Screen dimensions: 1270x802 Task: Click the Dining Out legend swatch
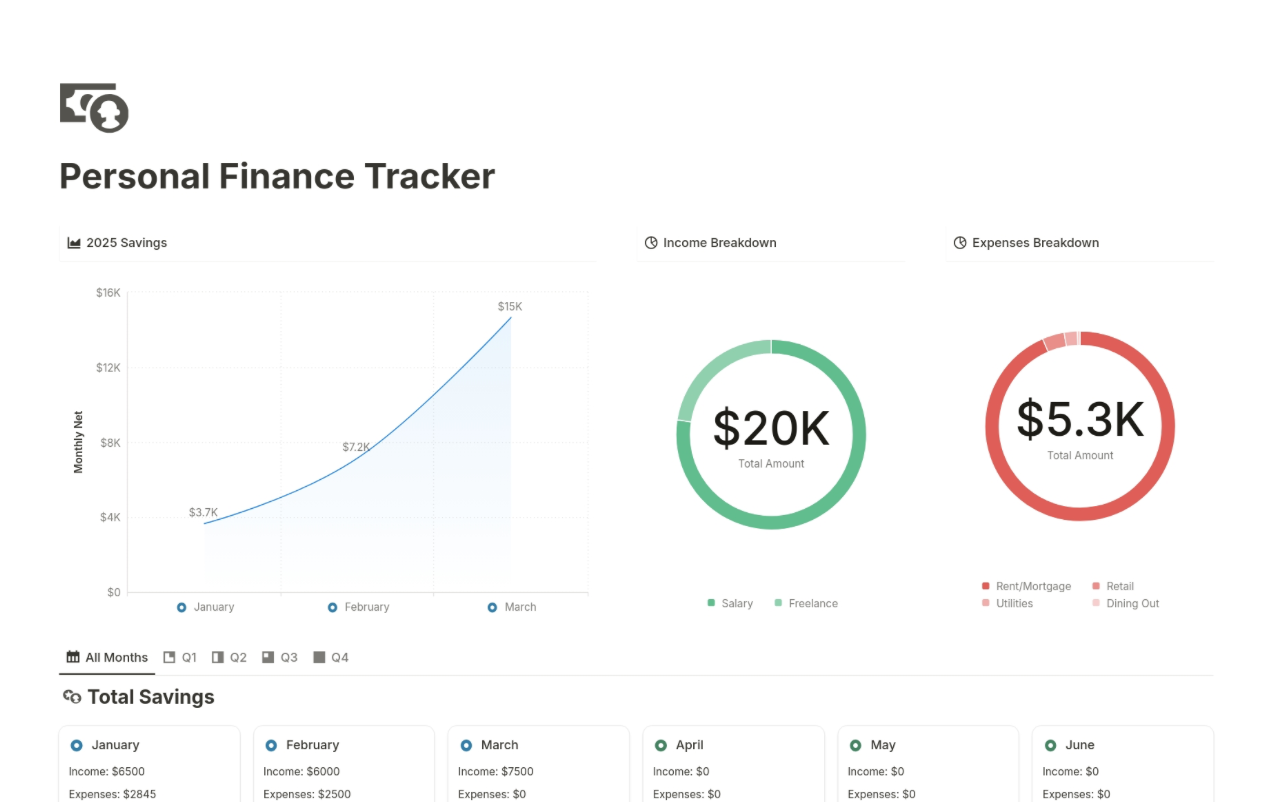pyautogui.click(x=1096, y=604)
